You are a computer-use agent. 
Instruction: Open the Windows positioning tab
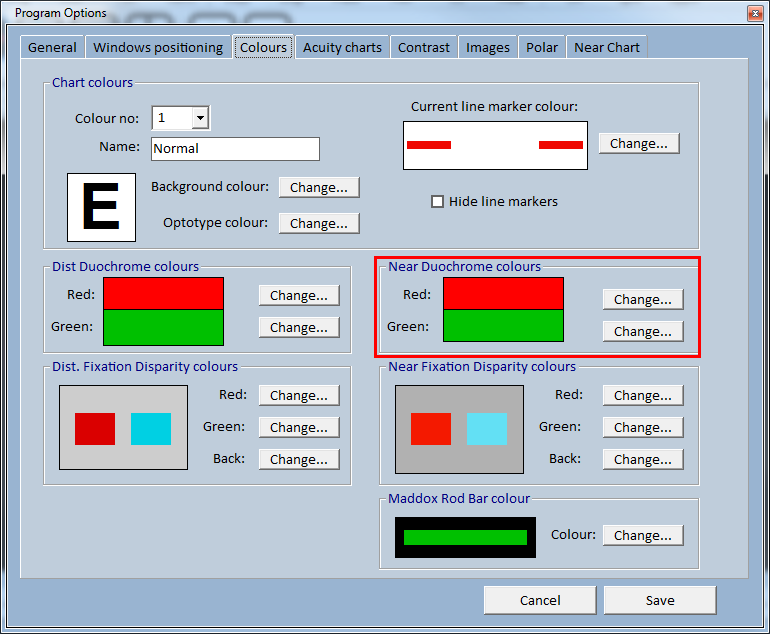(x=158, y=47)
